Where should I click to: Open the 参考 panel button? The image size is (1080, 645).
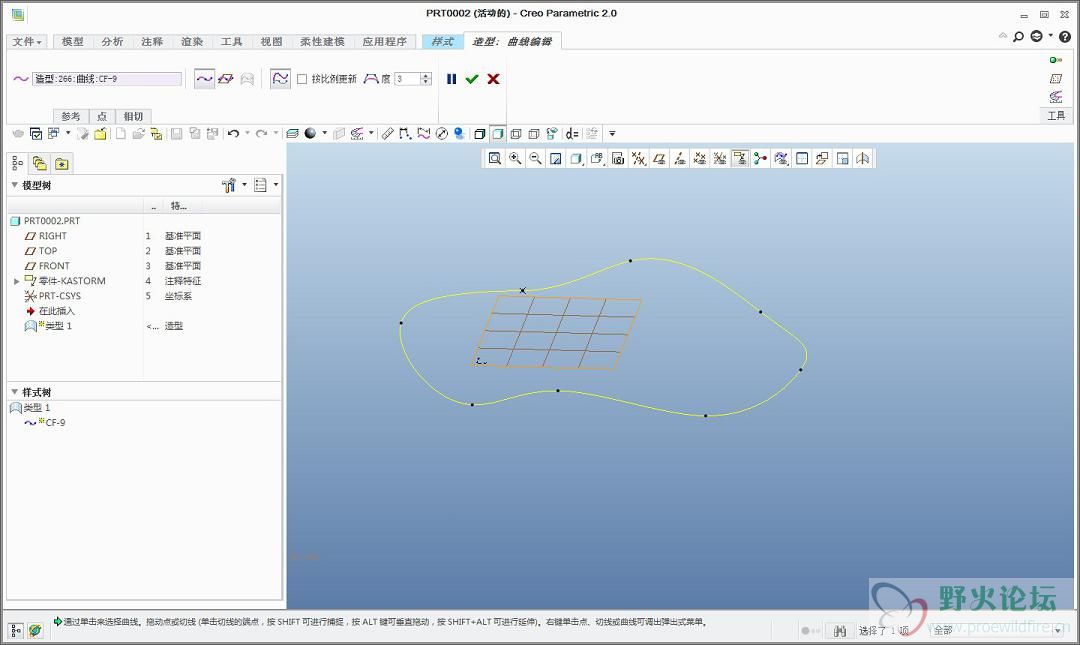coord(71,116)
